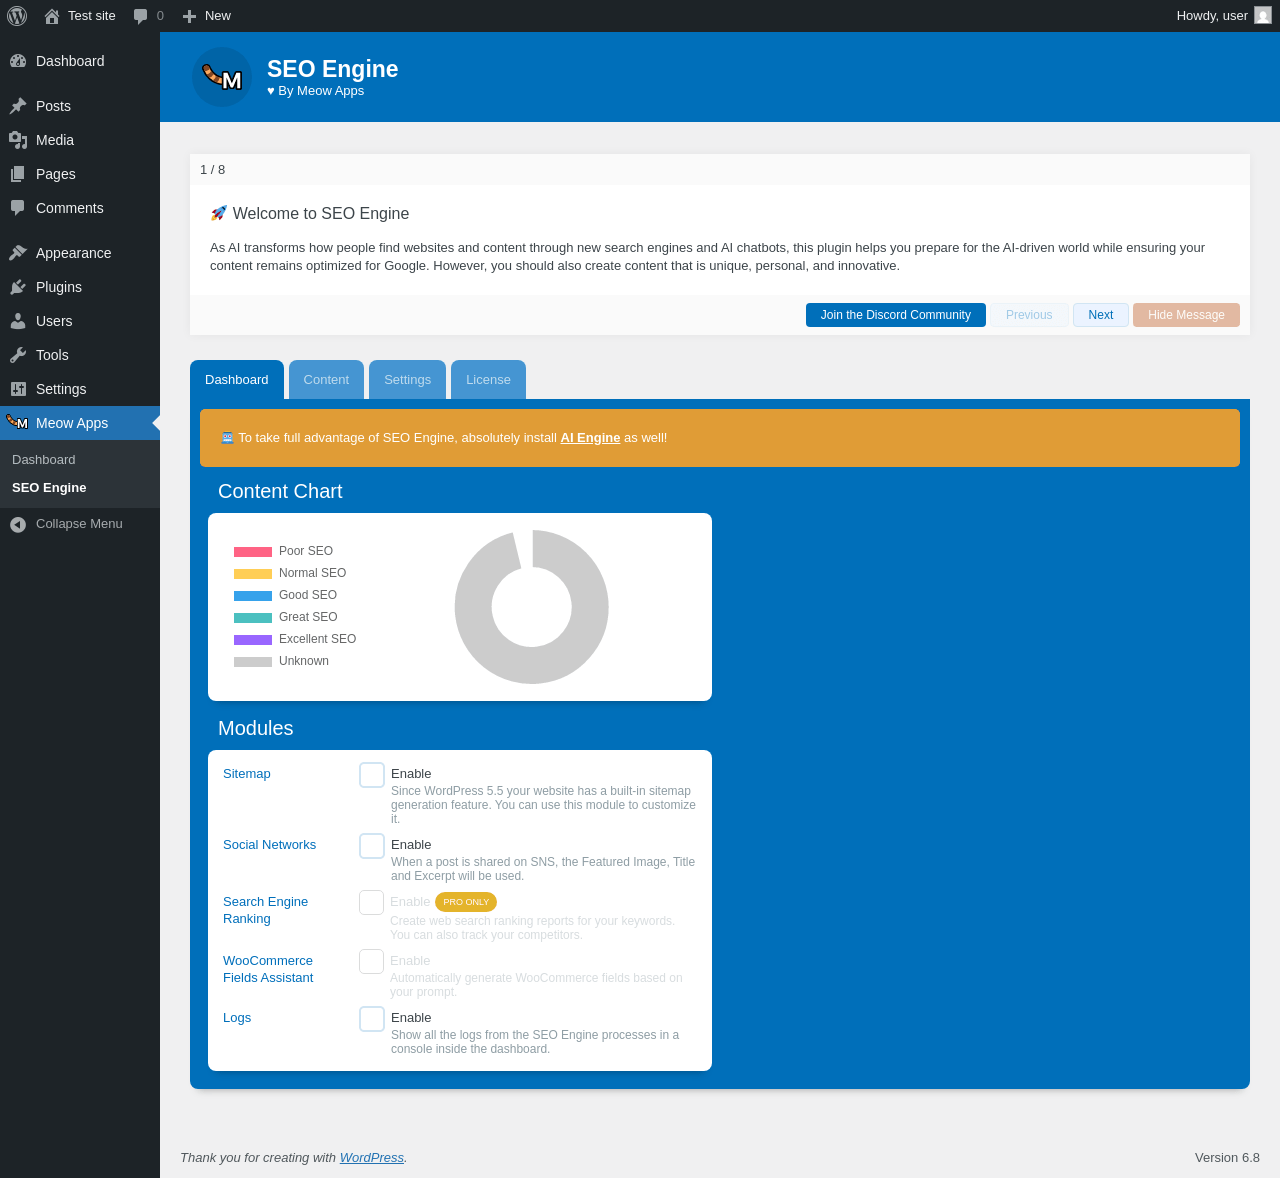Image resolution: width=1280 pixels, height=1178 pixels.
Task: Click the SEO Engine cat logo
Action: click(222, 77)
